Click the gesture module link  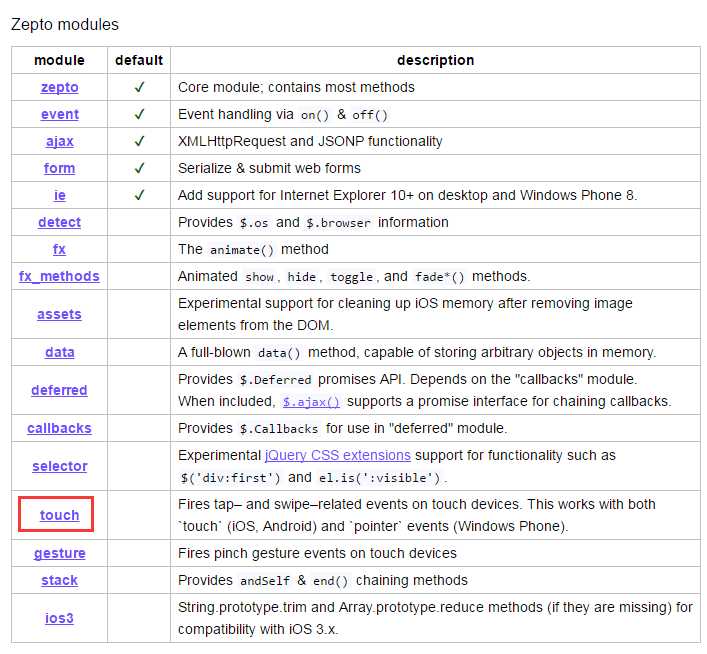60,553
